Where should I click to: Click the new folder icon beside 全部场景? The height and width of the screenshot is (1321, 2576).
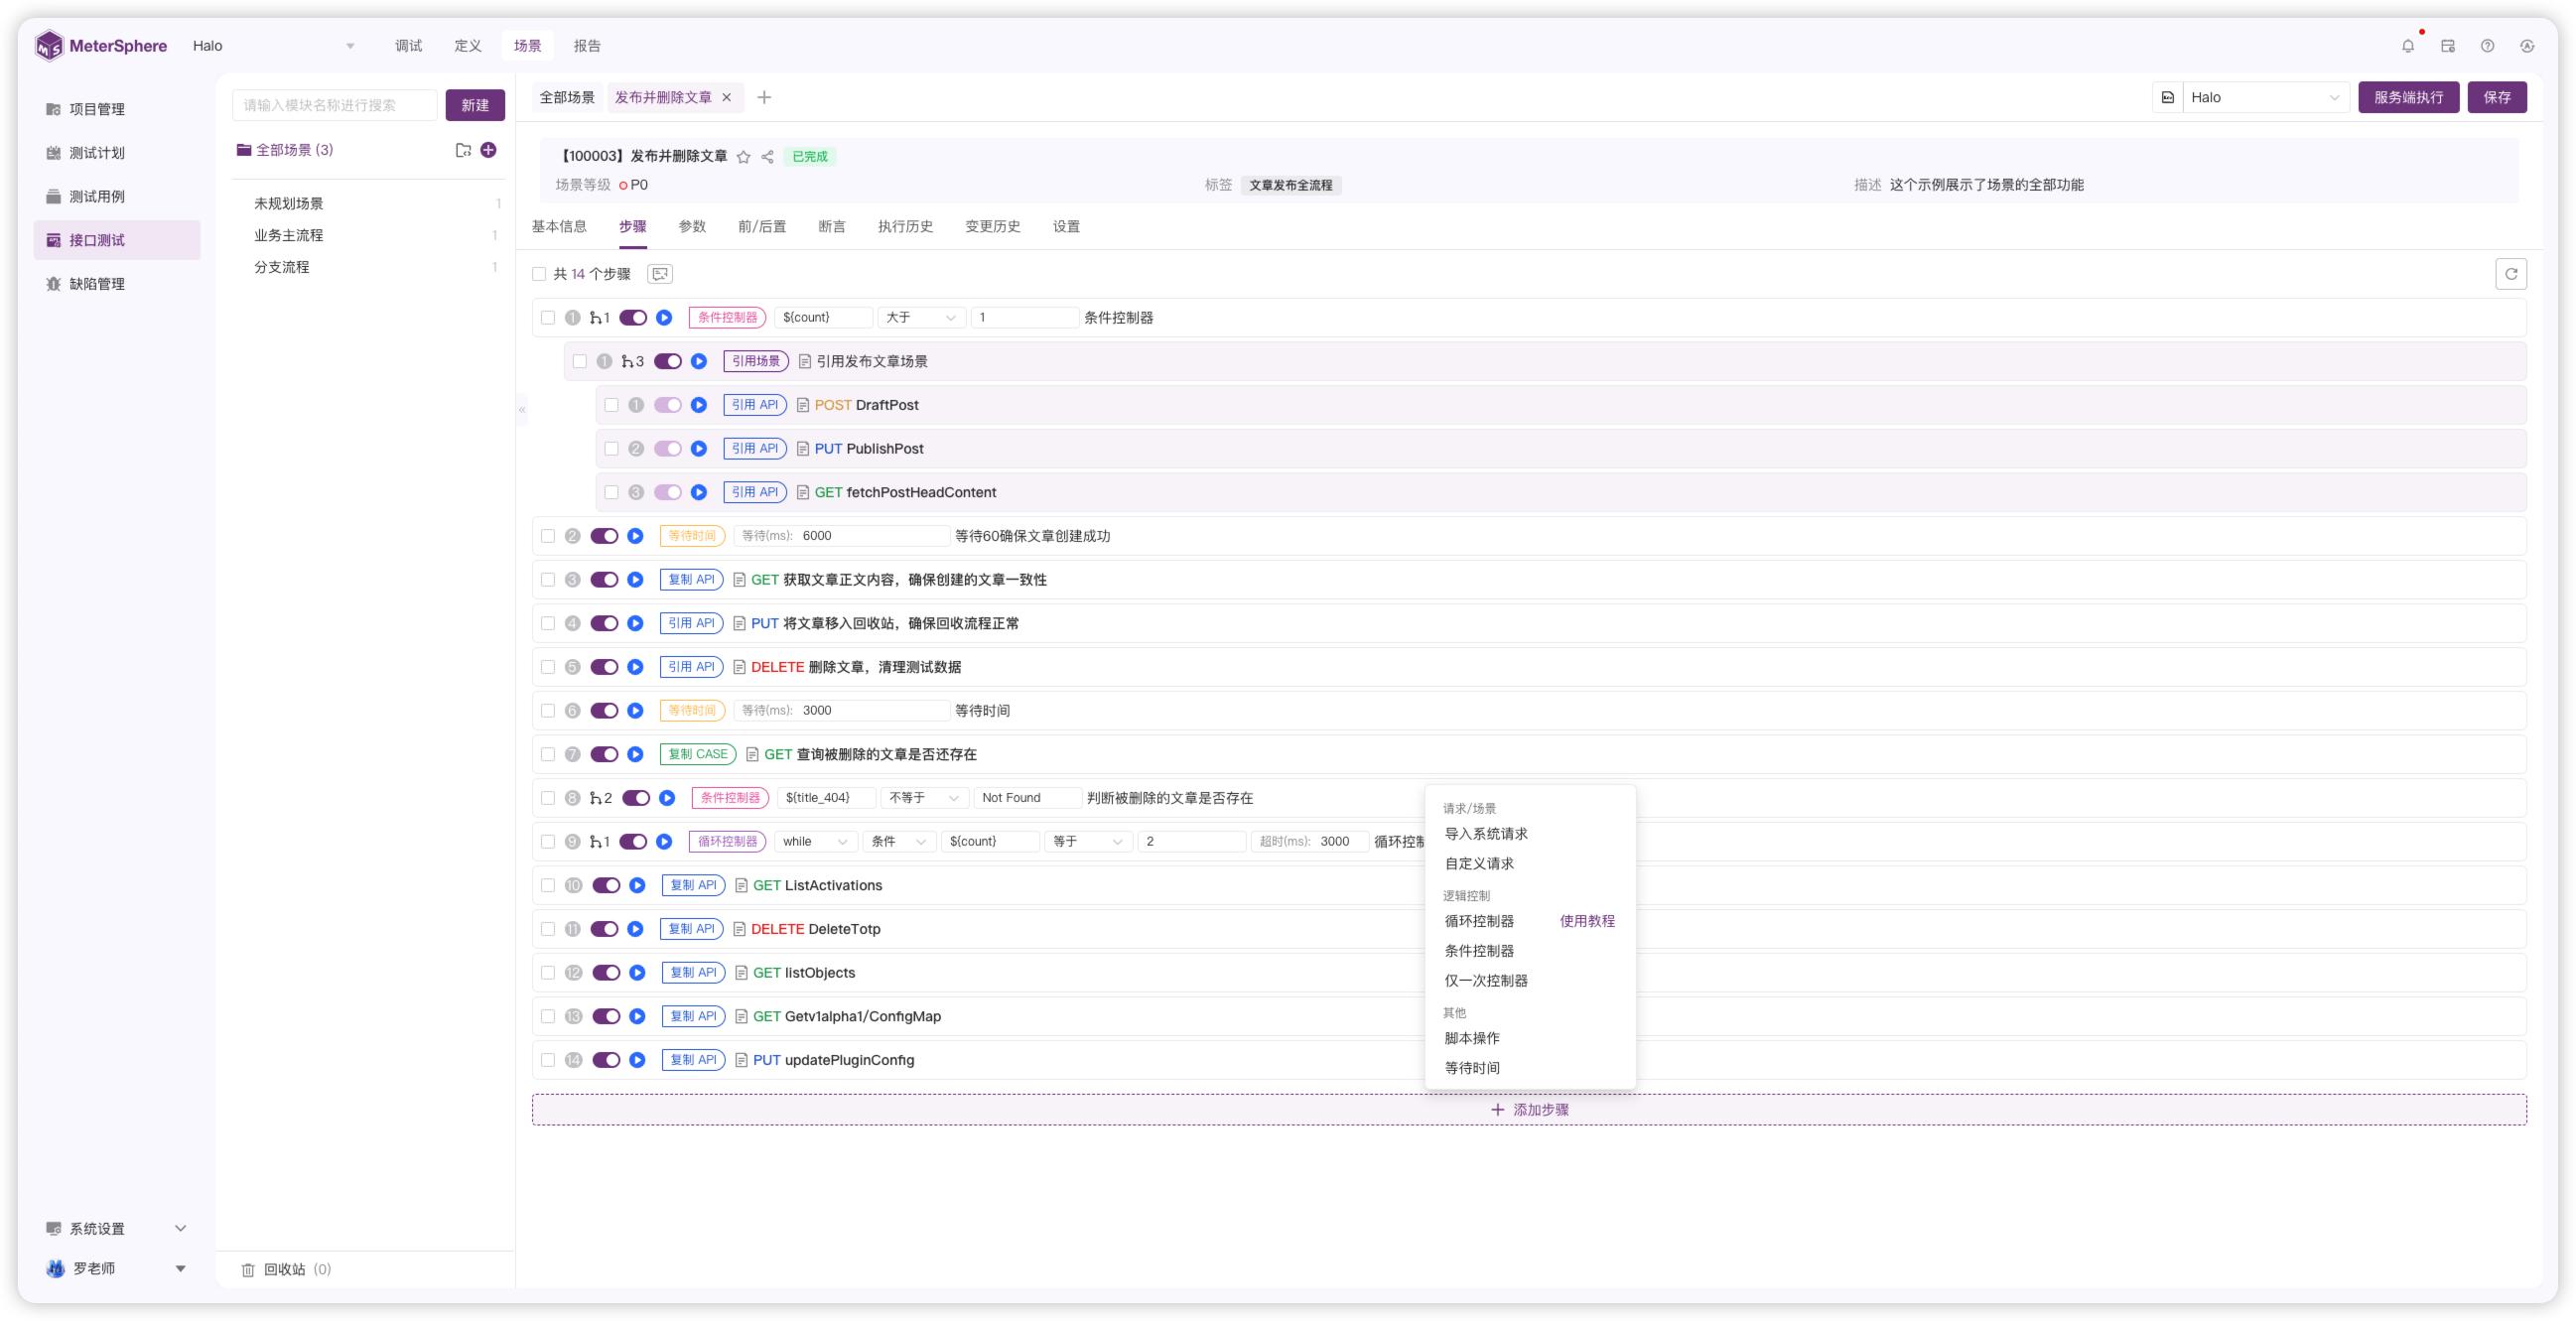[x=463, y=150]
